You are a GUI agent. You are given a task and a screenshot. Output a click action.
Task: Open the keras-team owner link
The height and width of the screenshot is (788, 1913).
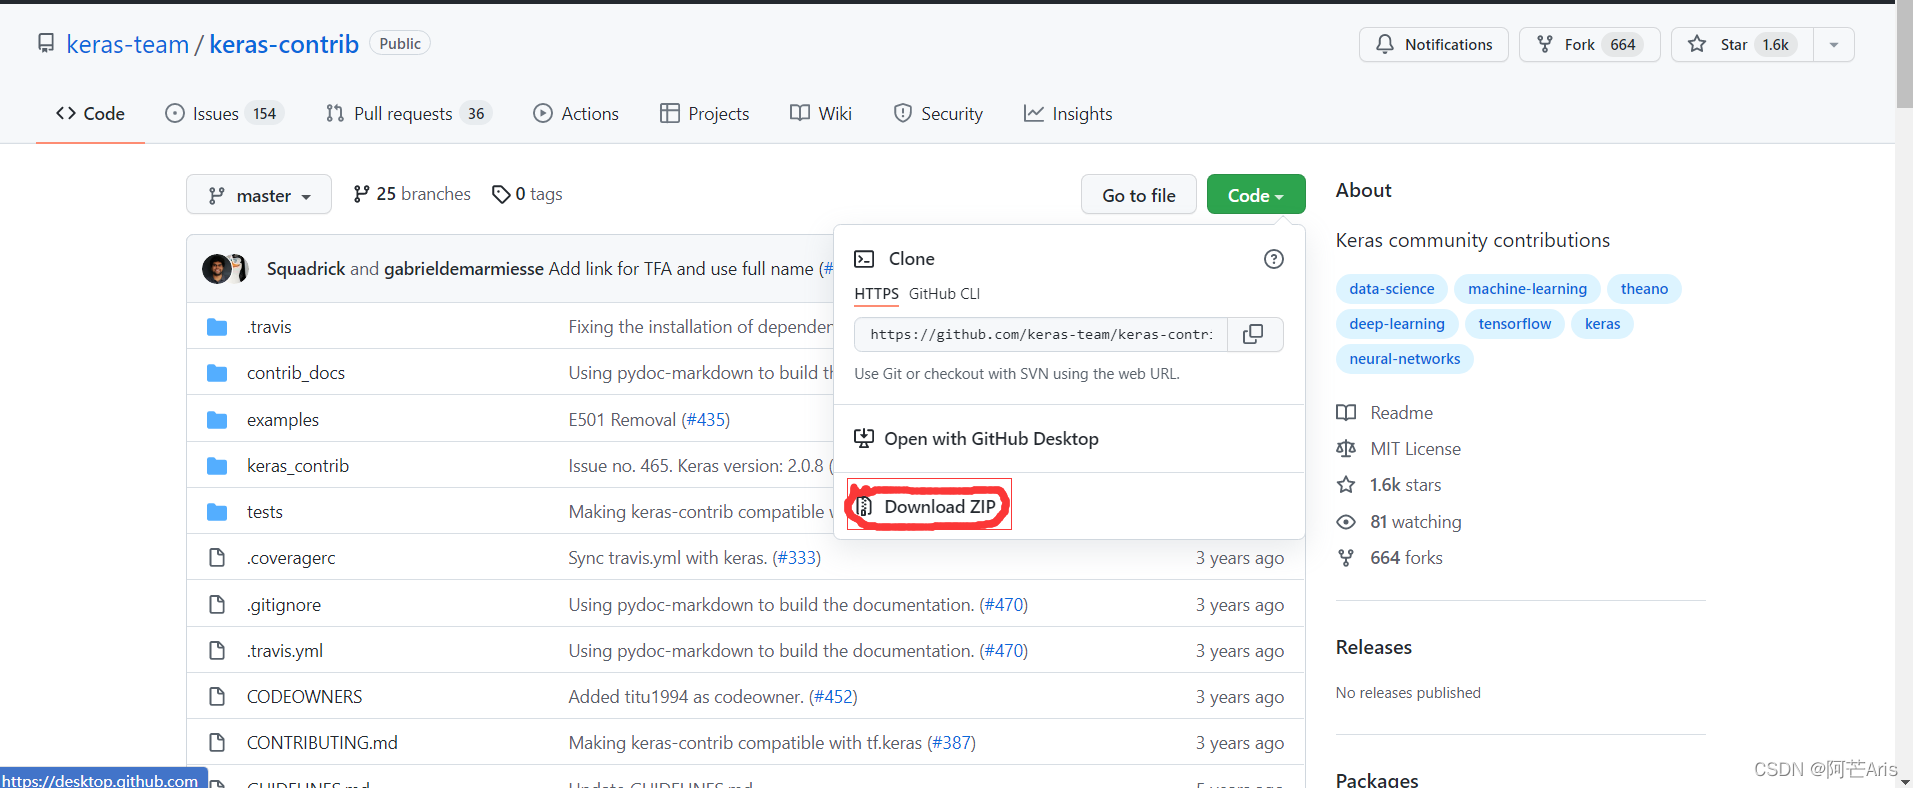click(127, 44)
